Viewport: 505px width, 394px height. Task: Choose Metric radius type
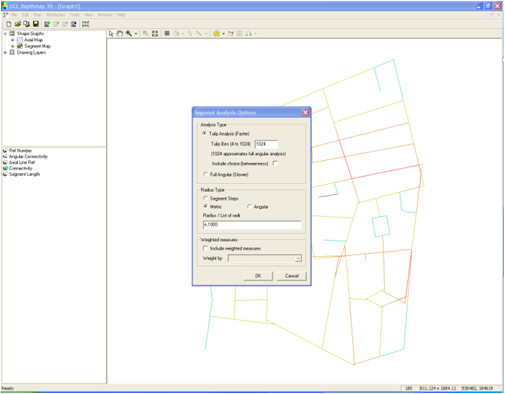tap(205, 207)
